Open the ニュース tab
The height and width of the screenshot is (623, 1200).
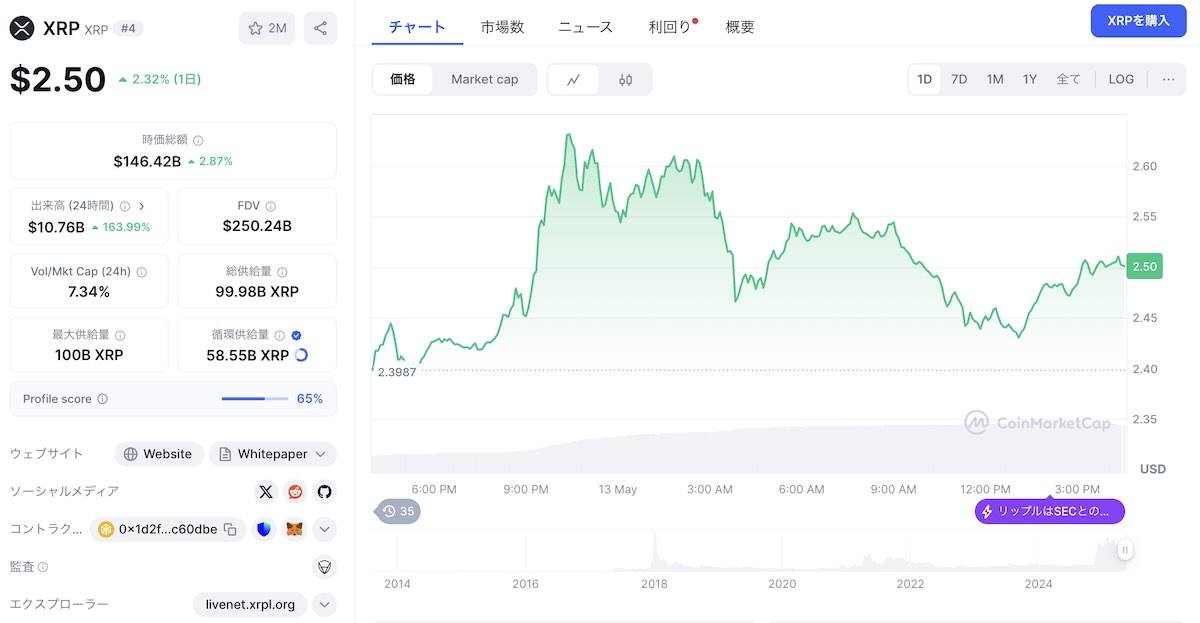585,27
